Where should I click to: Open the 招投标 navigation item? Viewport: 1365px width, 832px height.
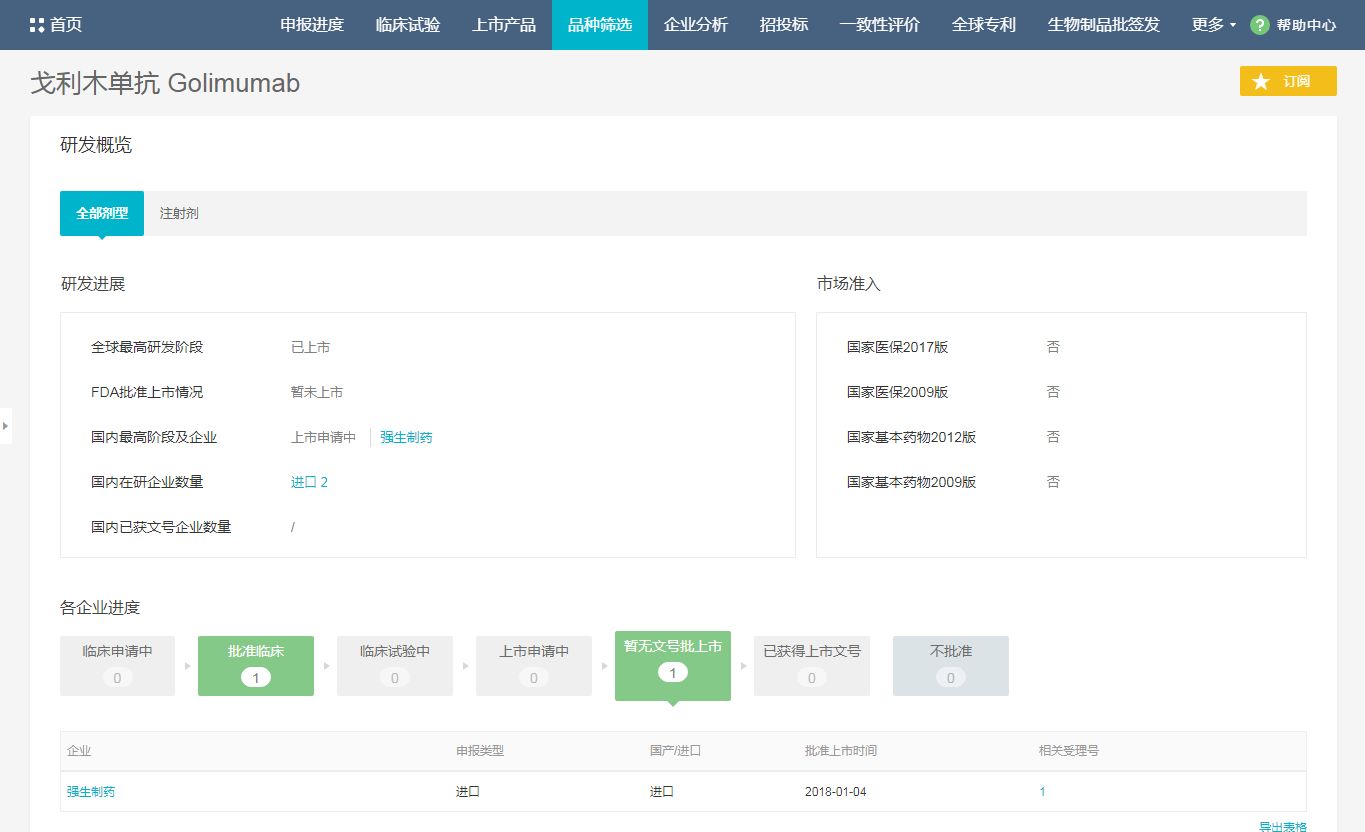pos(784,25)
